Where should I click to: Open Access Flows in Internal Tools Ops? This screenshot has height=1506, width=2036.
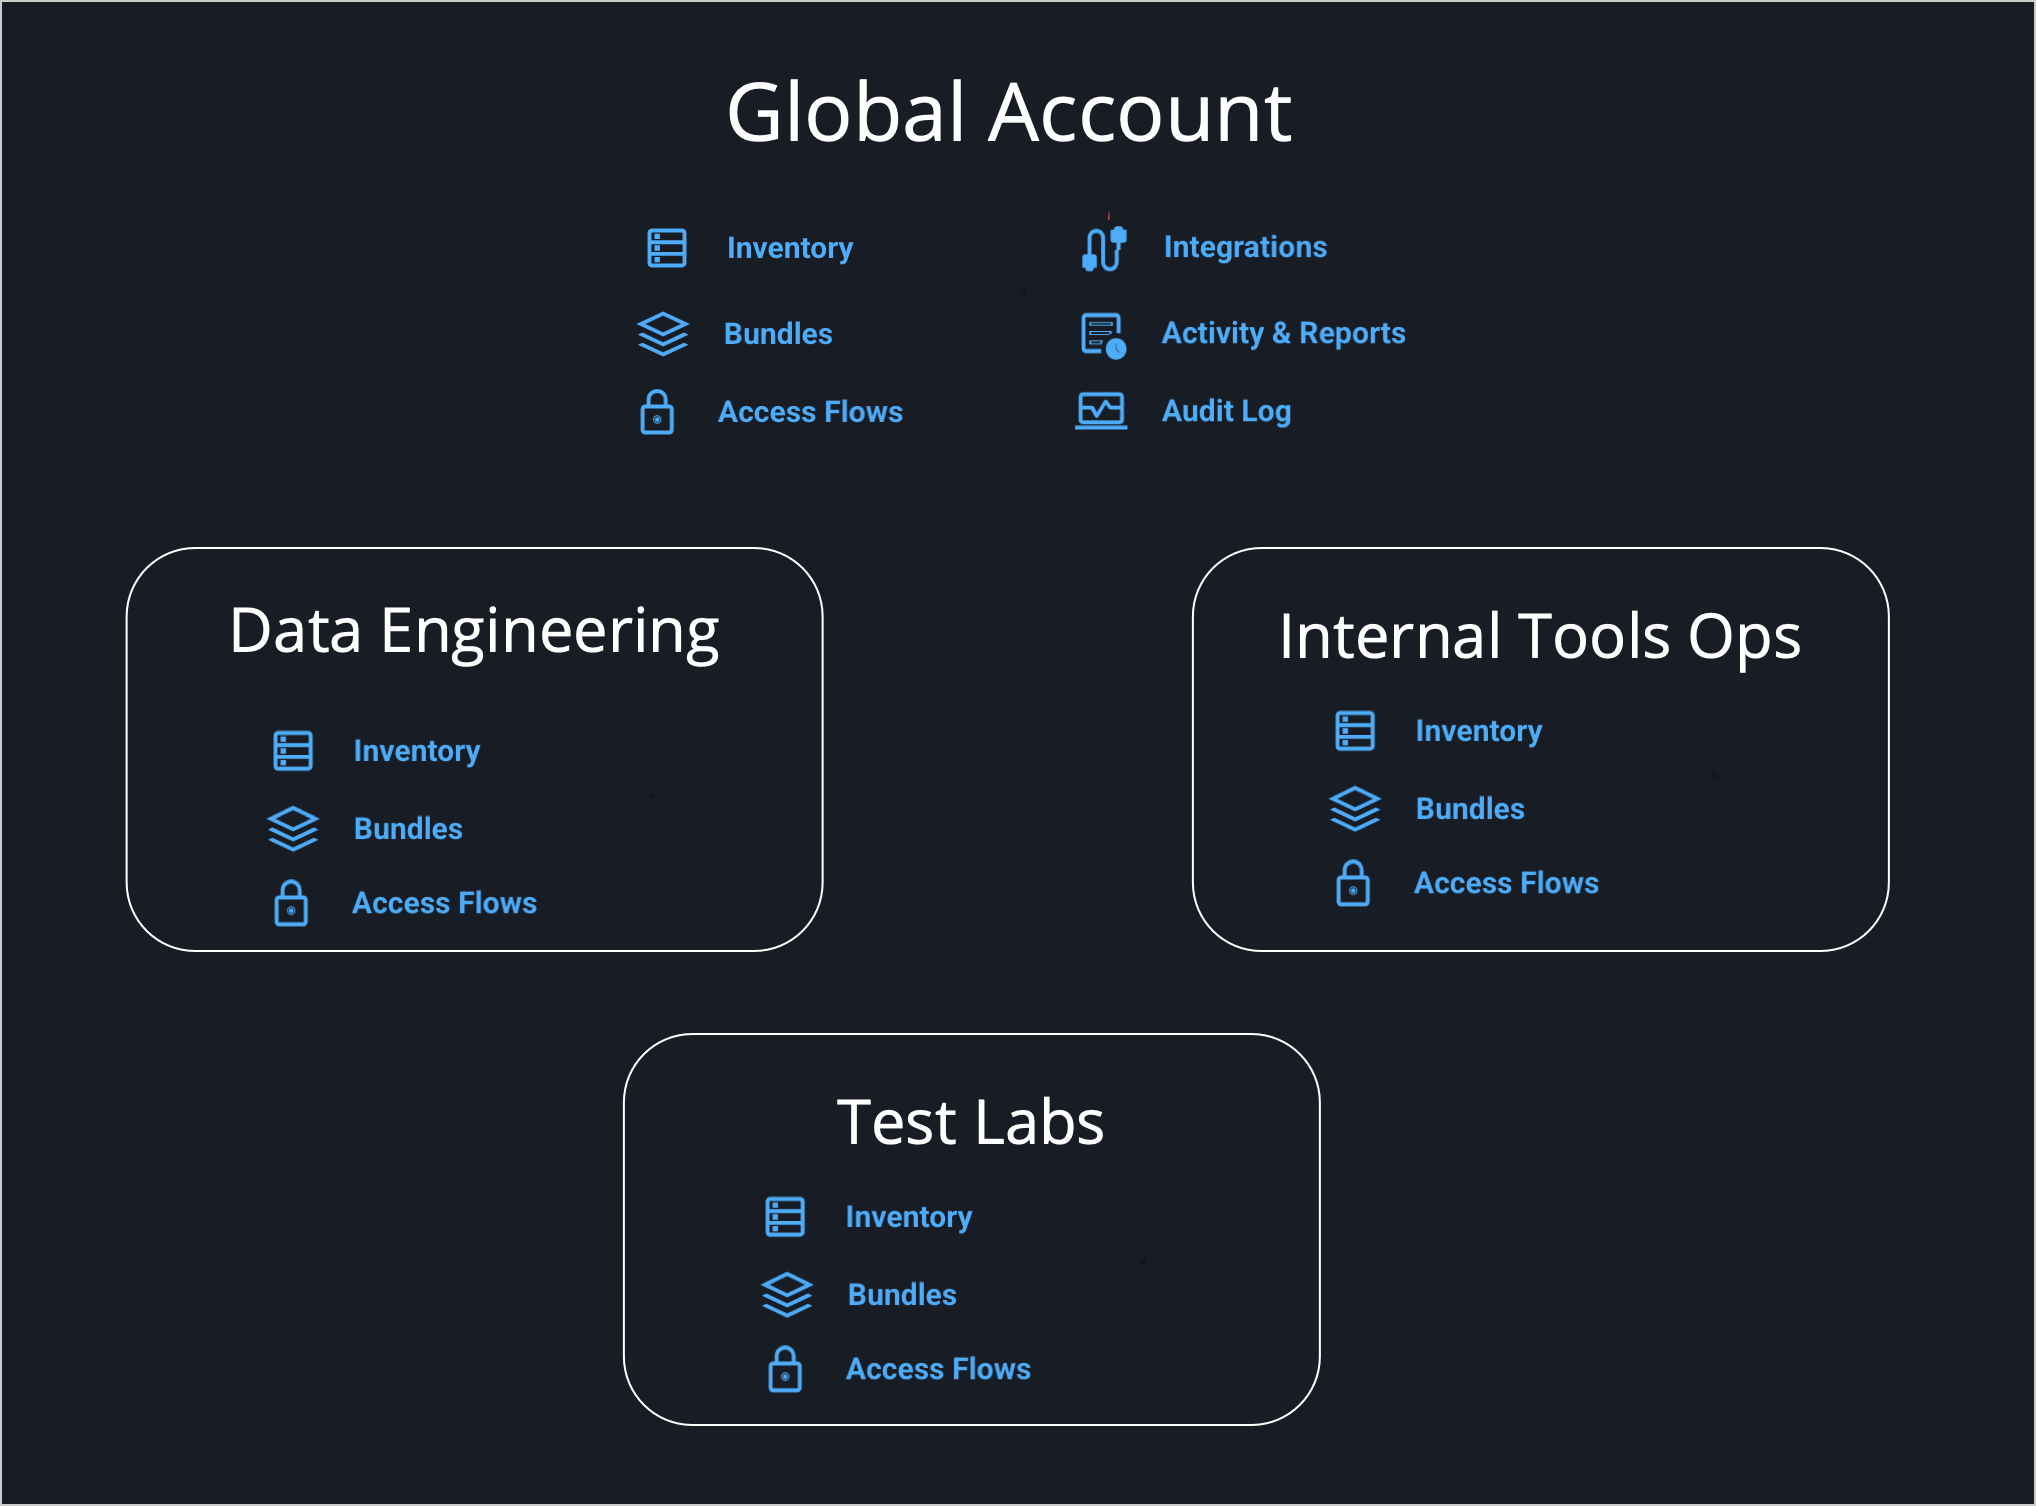pos(1506,883)
